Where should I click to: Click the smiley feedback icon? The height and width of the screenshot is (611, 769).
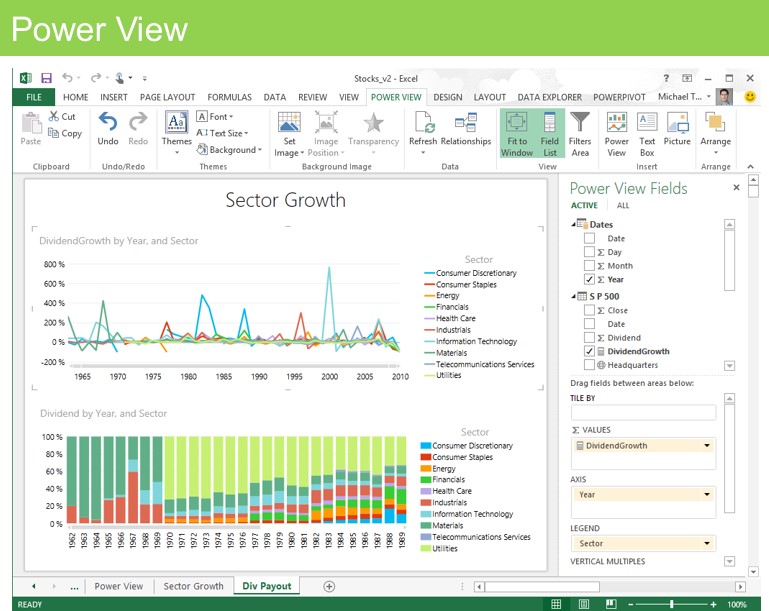(x=750, y=97)
